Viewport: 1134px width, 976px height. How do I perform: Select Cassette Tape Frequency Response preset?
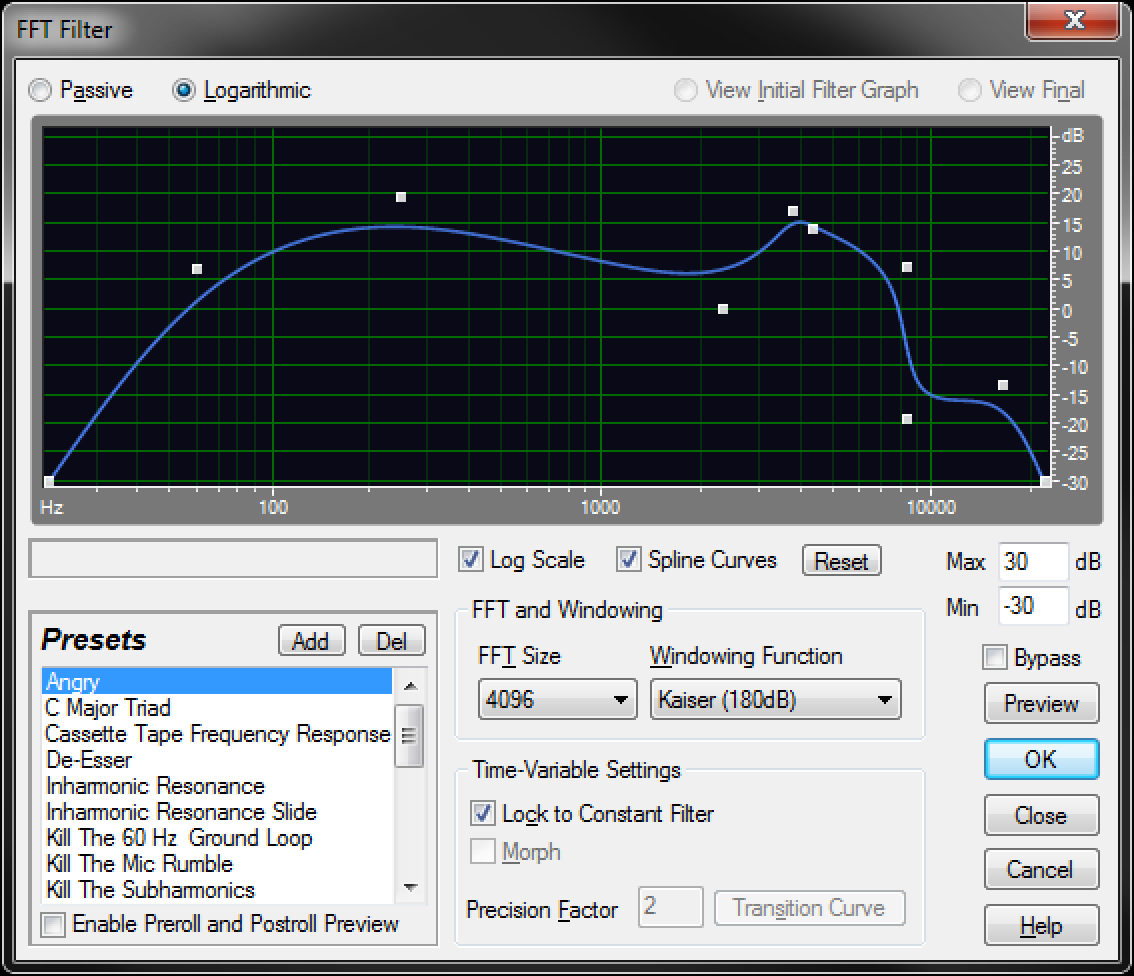(x=217, y=733)
